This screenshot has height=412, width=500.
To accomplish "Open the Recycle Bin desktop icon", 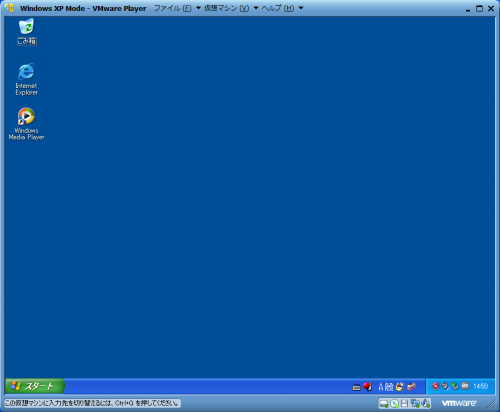I will click(27, 32).
